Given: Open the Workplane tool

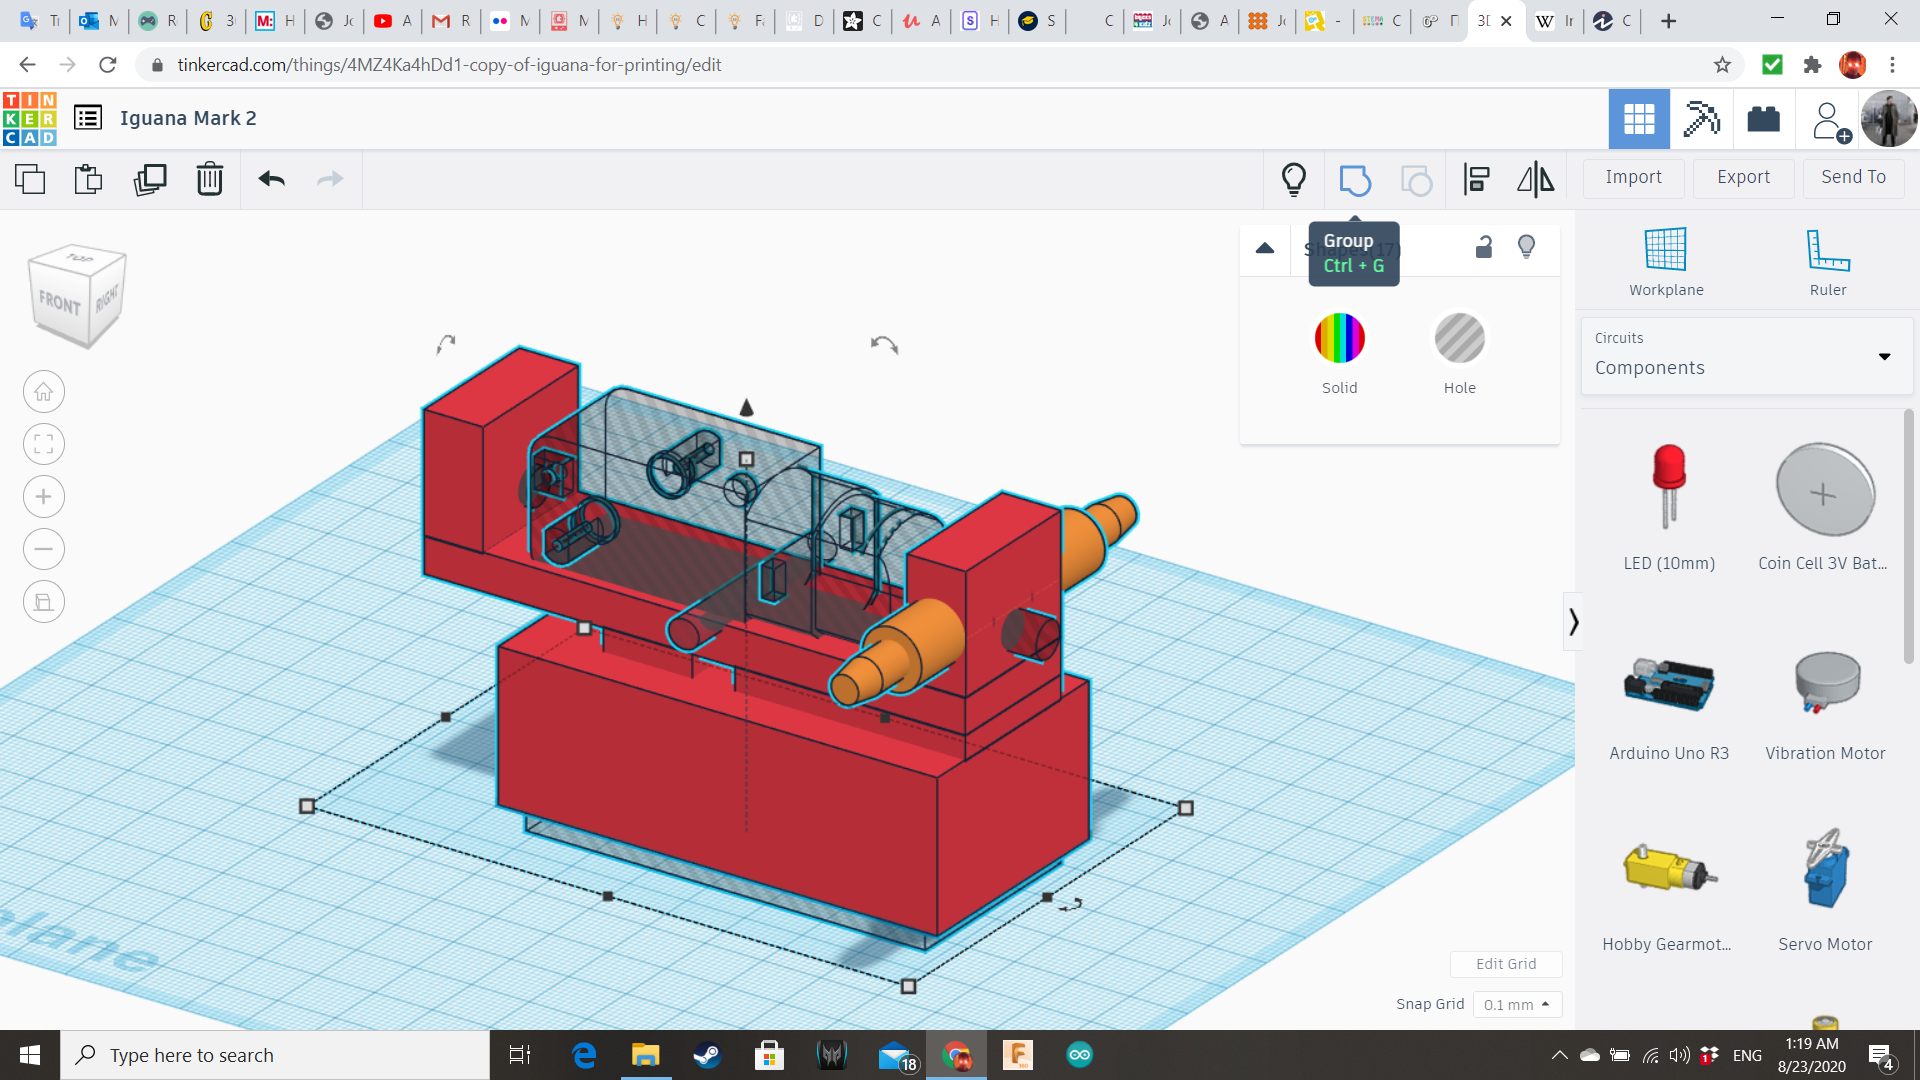Looking at the screenshot, I should pyautogui.click(x=1665, y=262).
